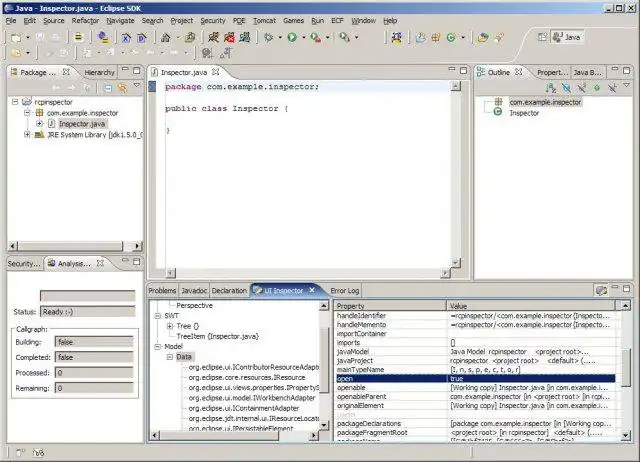Click the globe icon in the main toolbar
640x462 pixels.
[x=103, y=38]
